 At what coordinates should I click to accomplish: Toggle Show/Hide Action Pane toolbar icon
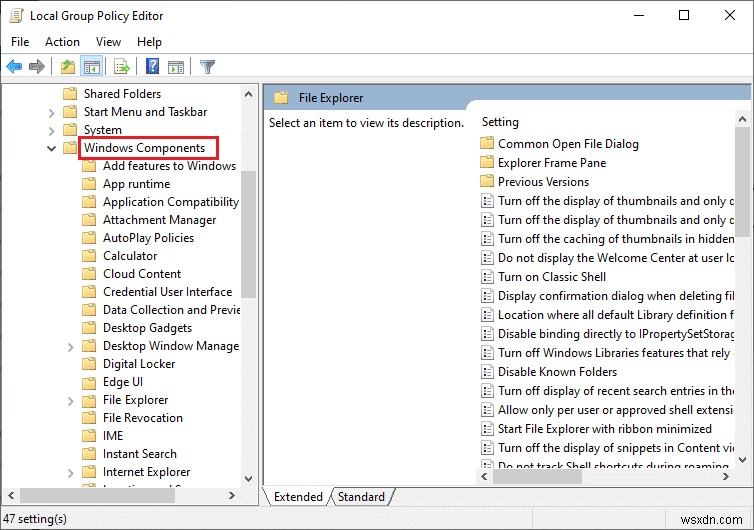(176, 67)
